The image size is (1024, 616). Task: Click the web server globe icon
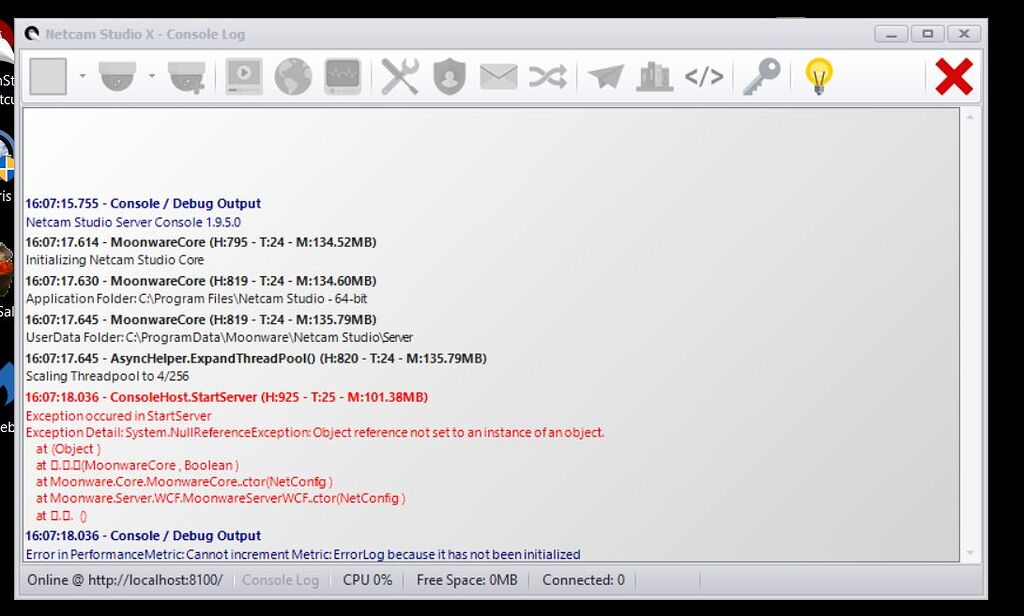[292, 77]
